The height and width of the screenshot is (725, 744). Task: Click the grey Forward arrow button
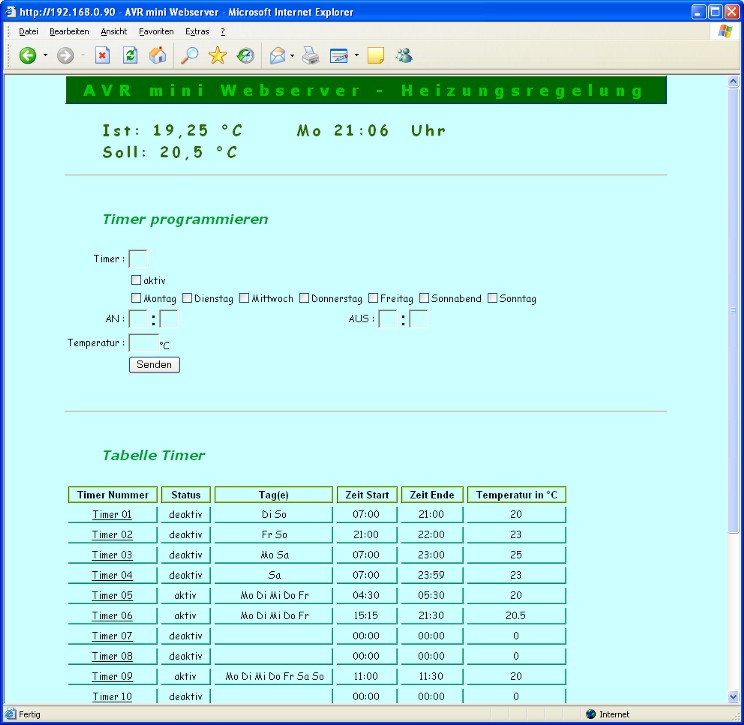(65, 56)
